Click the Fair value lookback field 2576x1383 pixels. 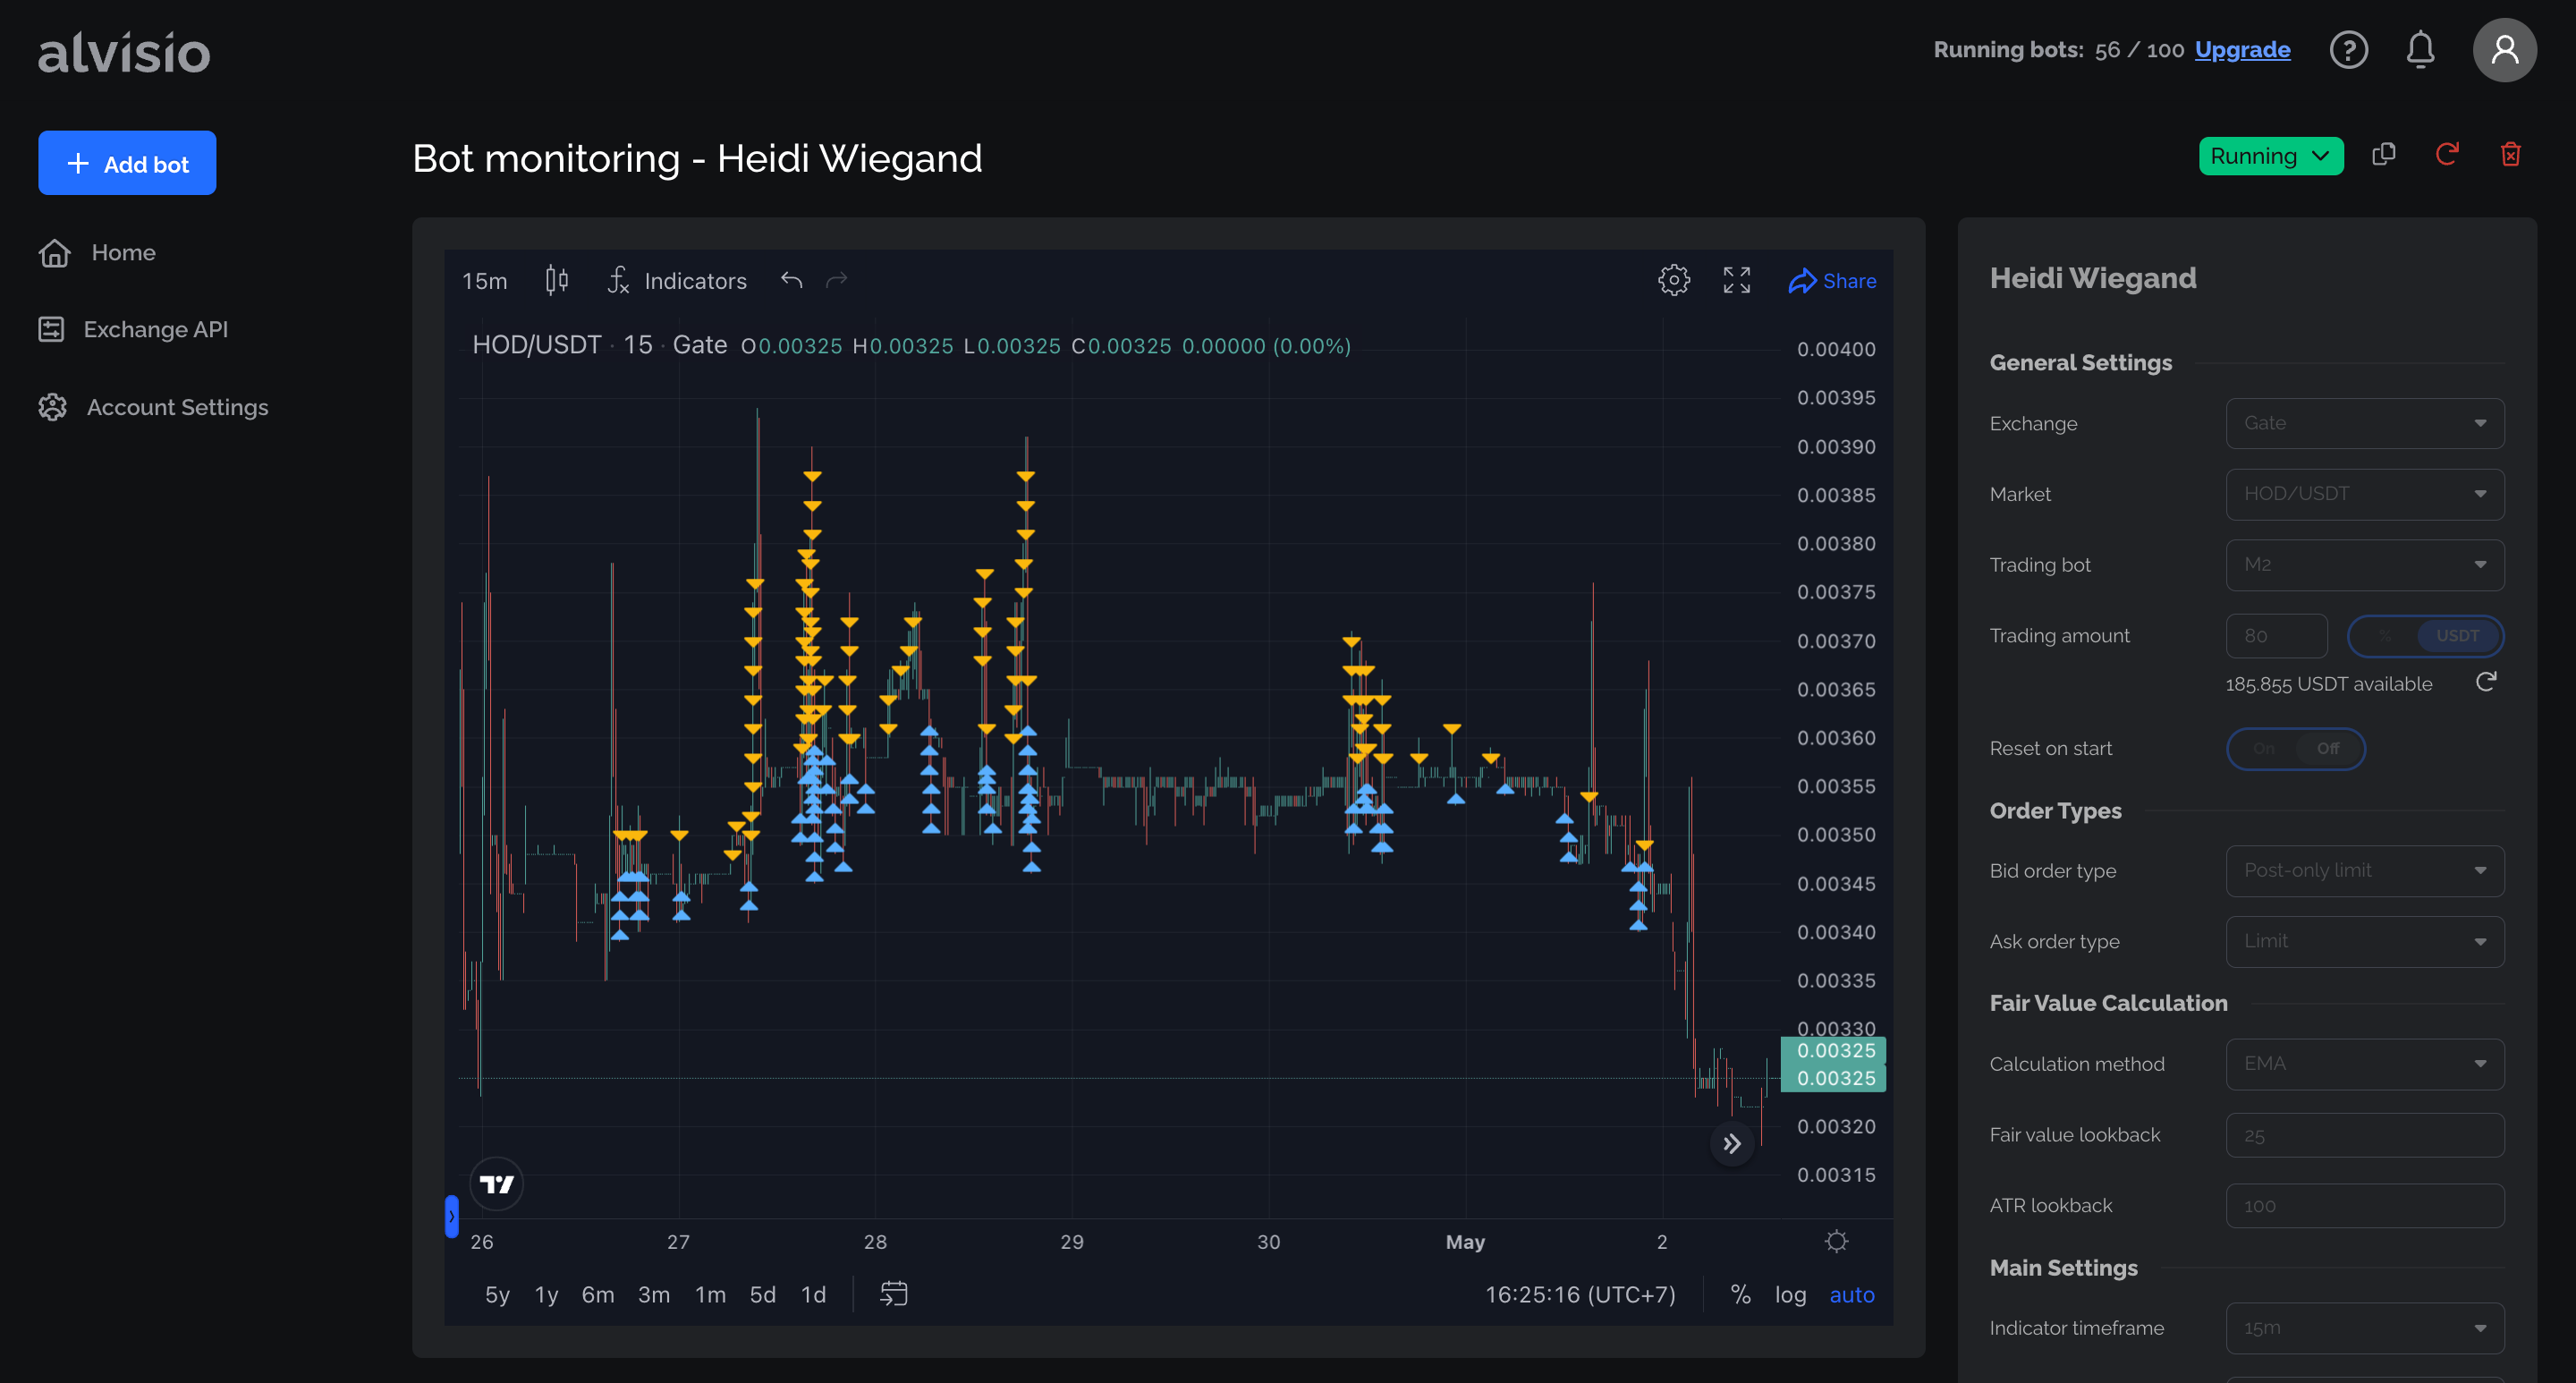pyautogui.click(x=2364, y=1135)
